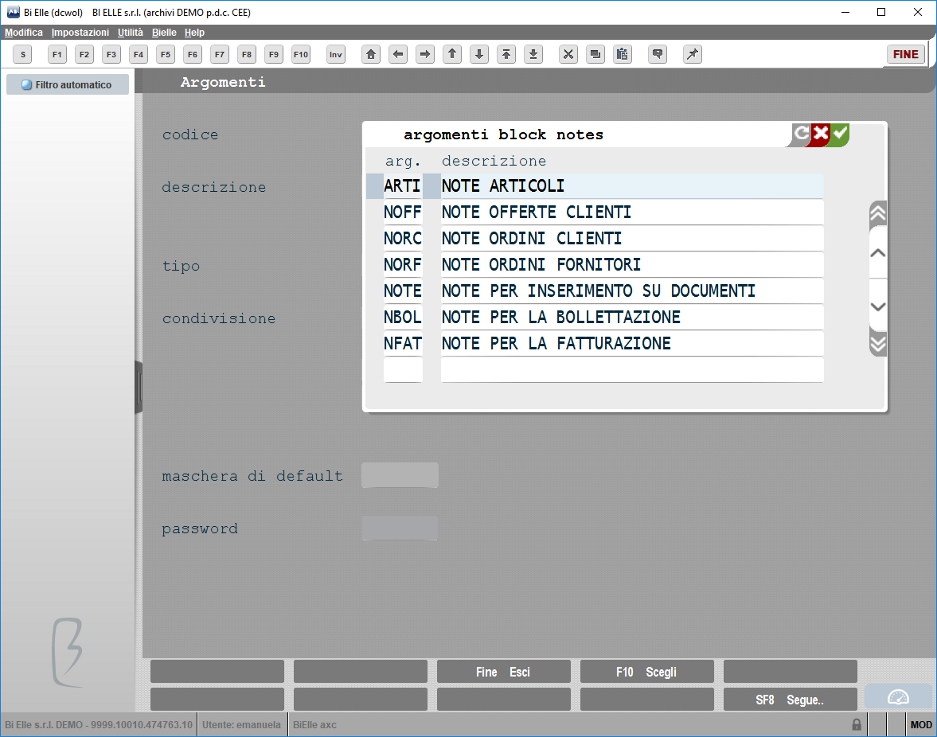Jump to the bottom with the double-down chevron
The width and height of the screenshot is (937, 737).
tap(878, 344)
